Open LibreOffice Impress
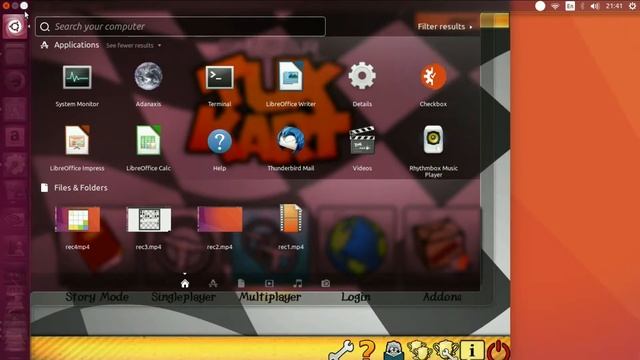 coord(77,140)
